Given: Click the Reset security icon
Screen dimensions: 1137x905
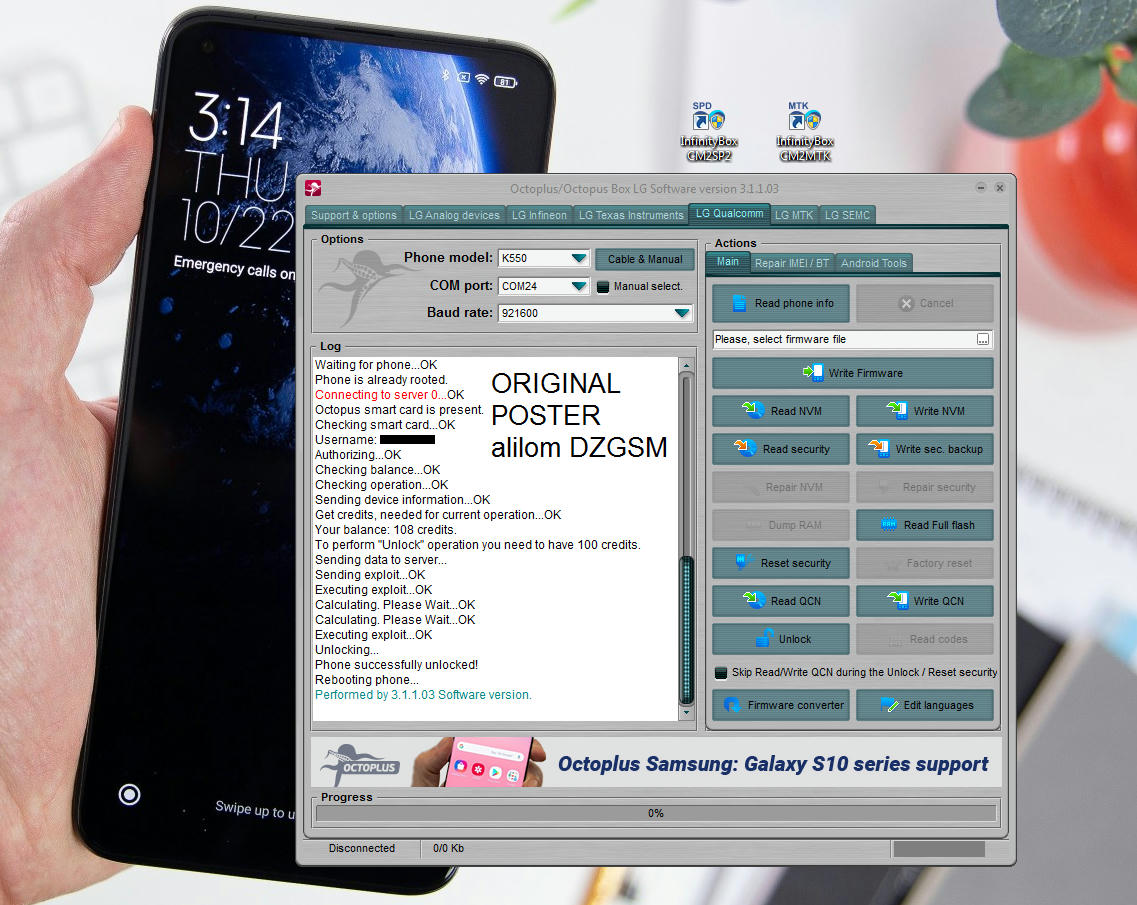Looking at the screenshot, I should (741, 562).
